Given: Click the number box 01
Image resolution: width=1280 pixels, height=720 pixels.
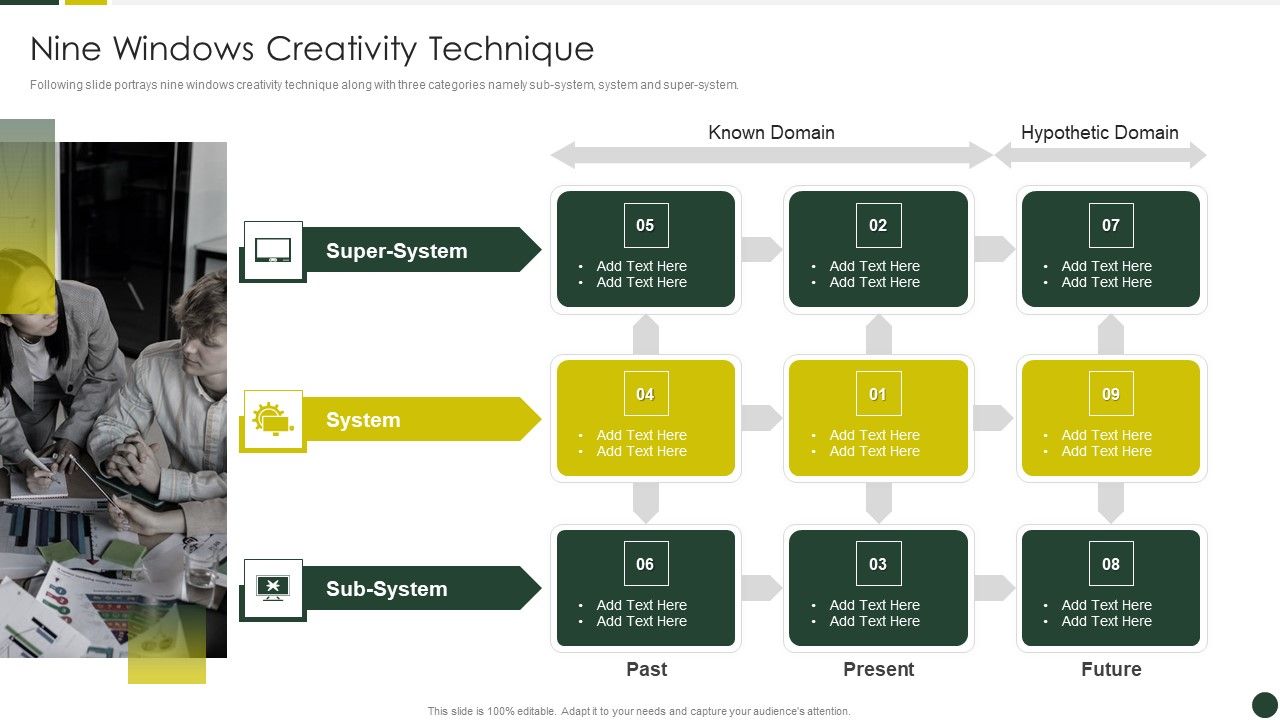Looking at the screenshot, I should [x=878, y=394].
